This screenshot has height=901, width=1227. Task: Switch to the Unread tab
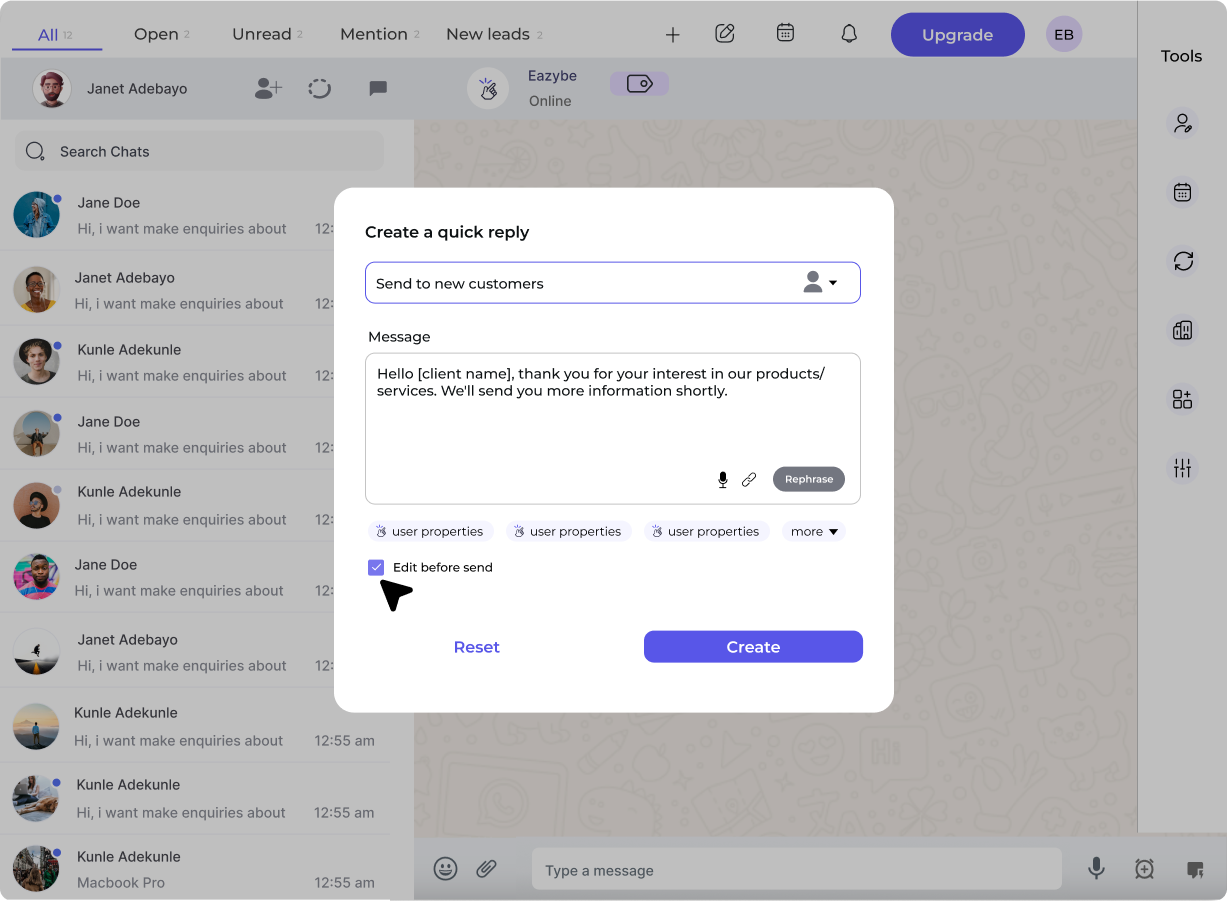pyautogui.click(x=262, y=33)
